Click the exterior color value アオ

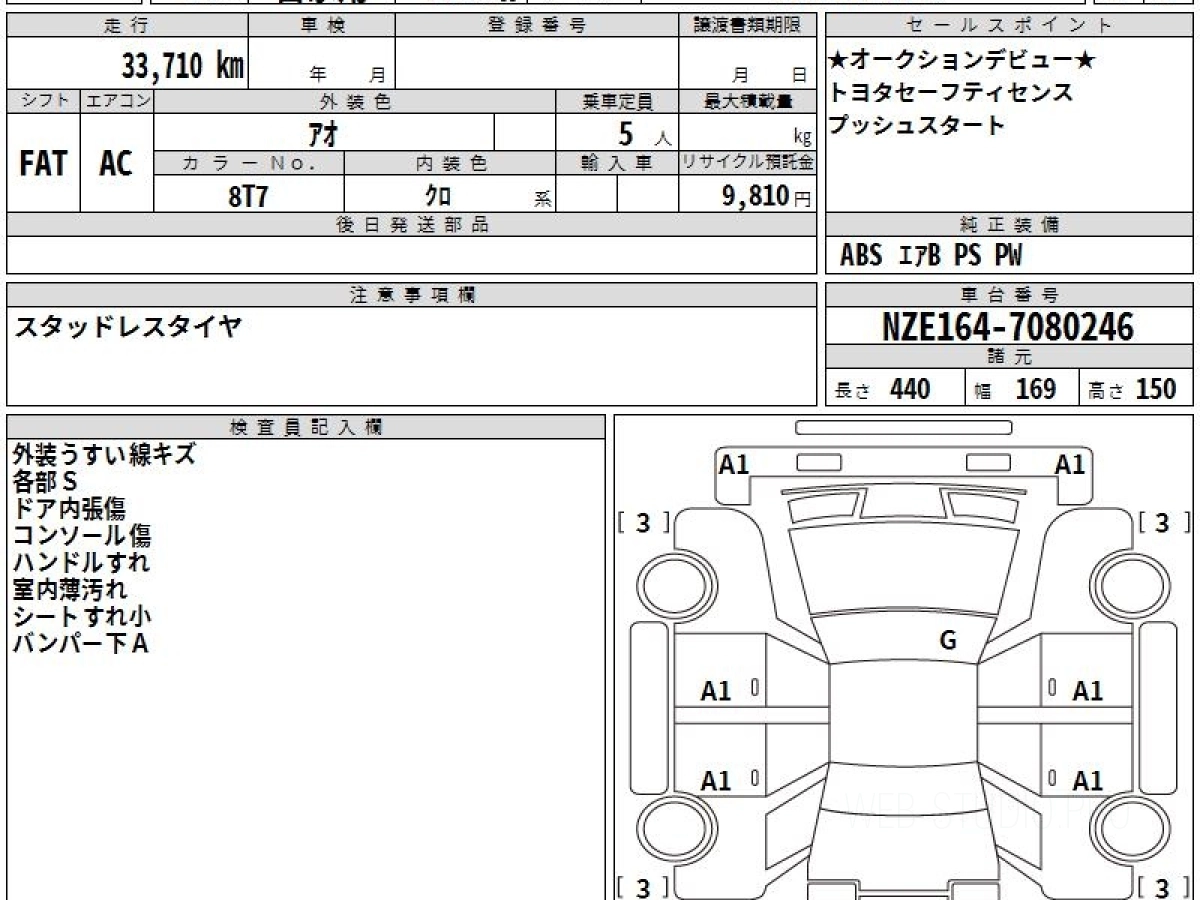coord(324,133)
